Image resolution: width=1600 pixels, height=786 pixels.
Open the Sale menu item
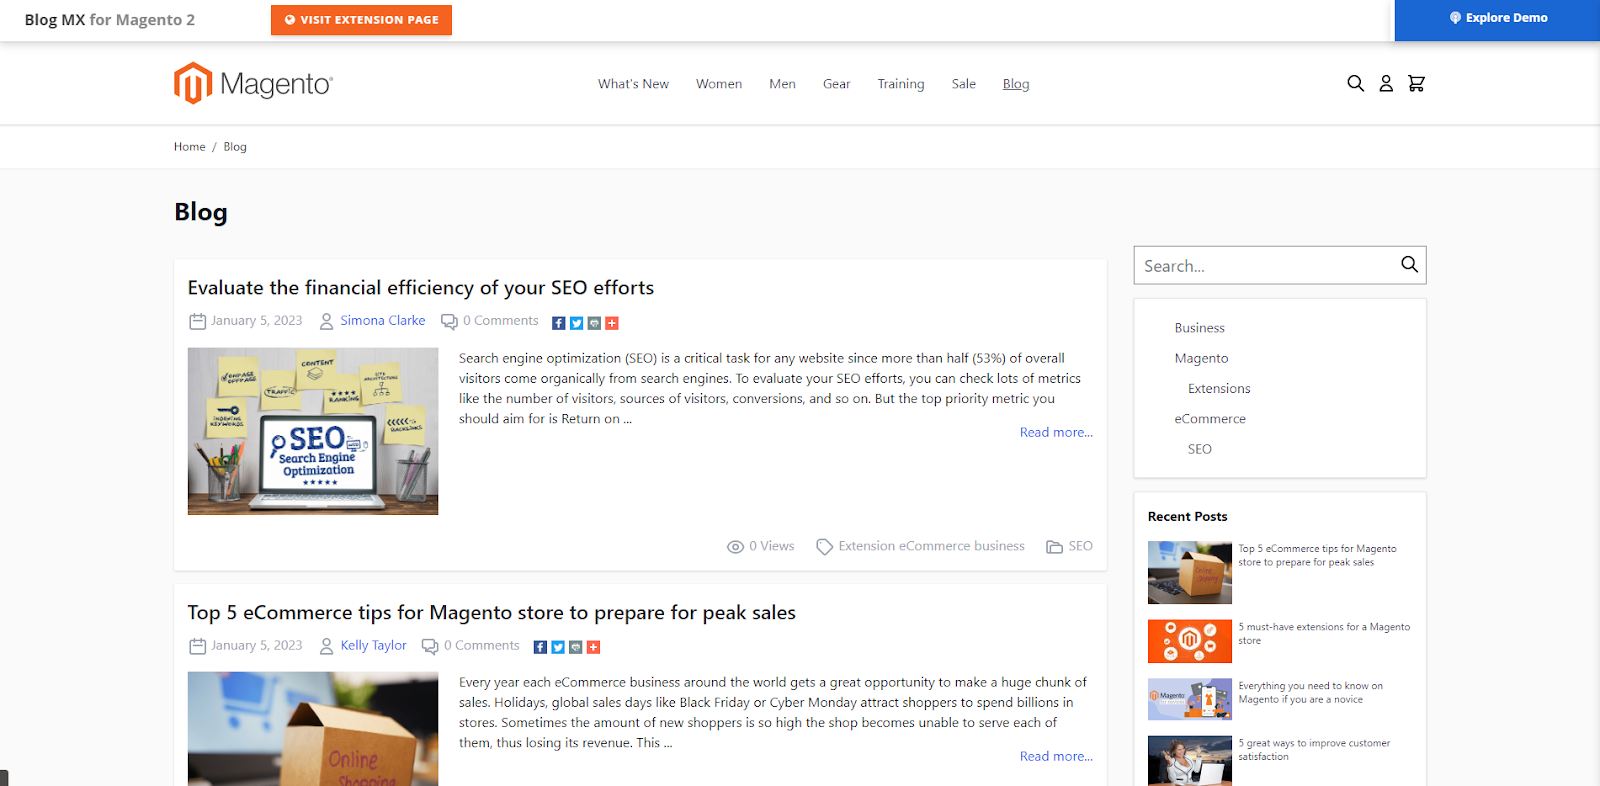[964, 84]
